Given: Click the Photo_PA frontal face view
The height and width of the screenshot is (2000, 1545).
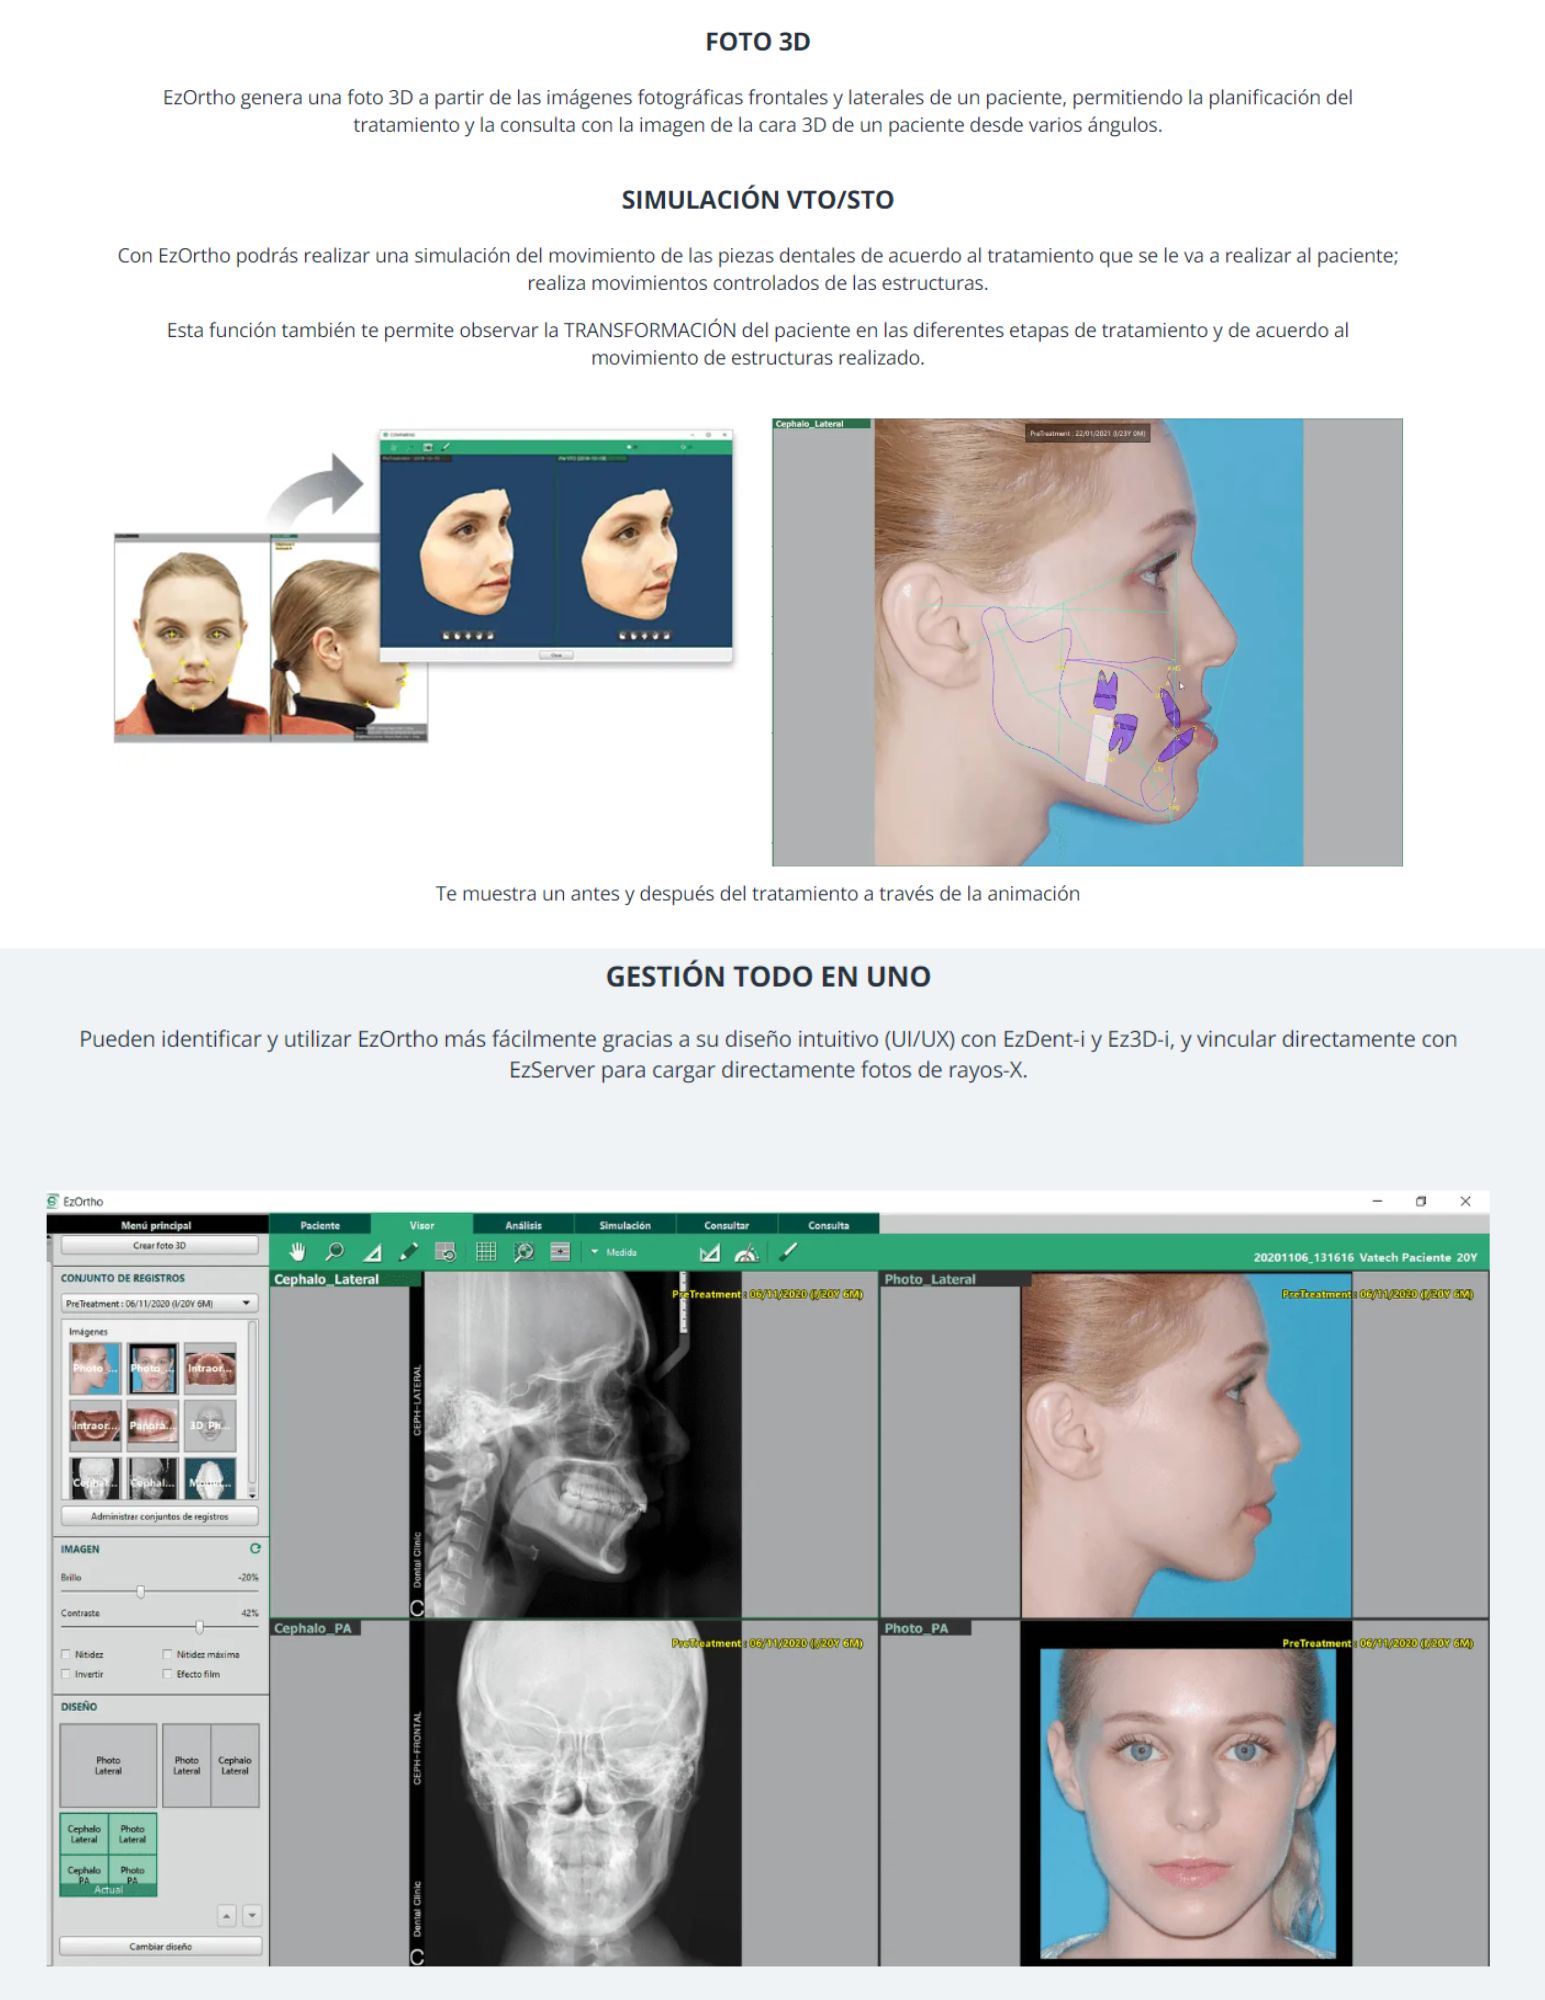Looking at the screenshot, I should pyautogui.click(x=1185, y=1793).
